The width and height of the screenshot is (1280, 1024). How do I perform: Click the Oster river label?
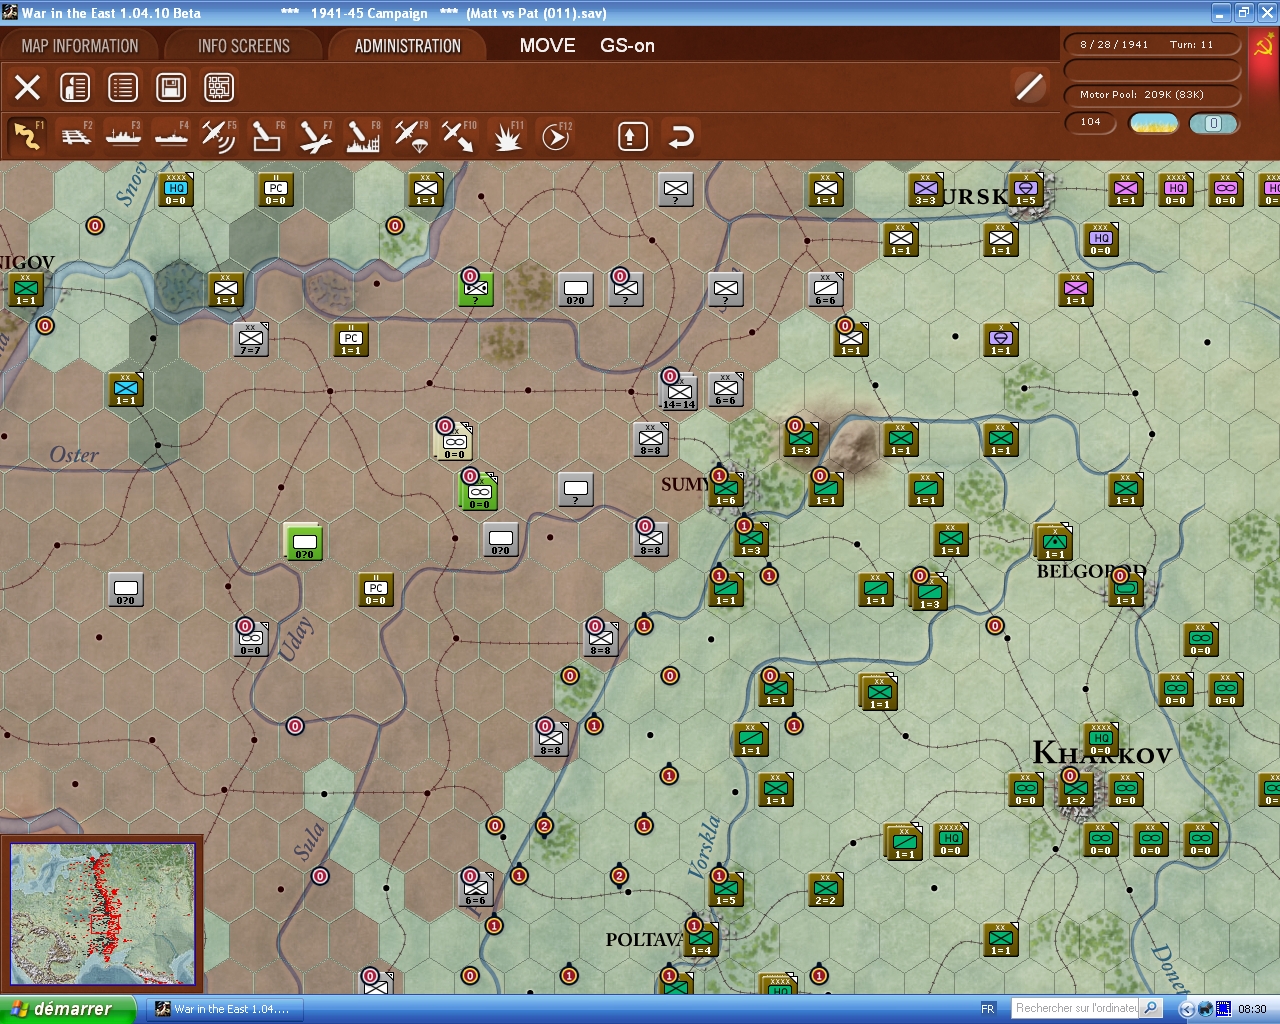coord(74,455)
